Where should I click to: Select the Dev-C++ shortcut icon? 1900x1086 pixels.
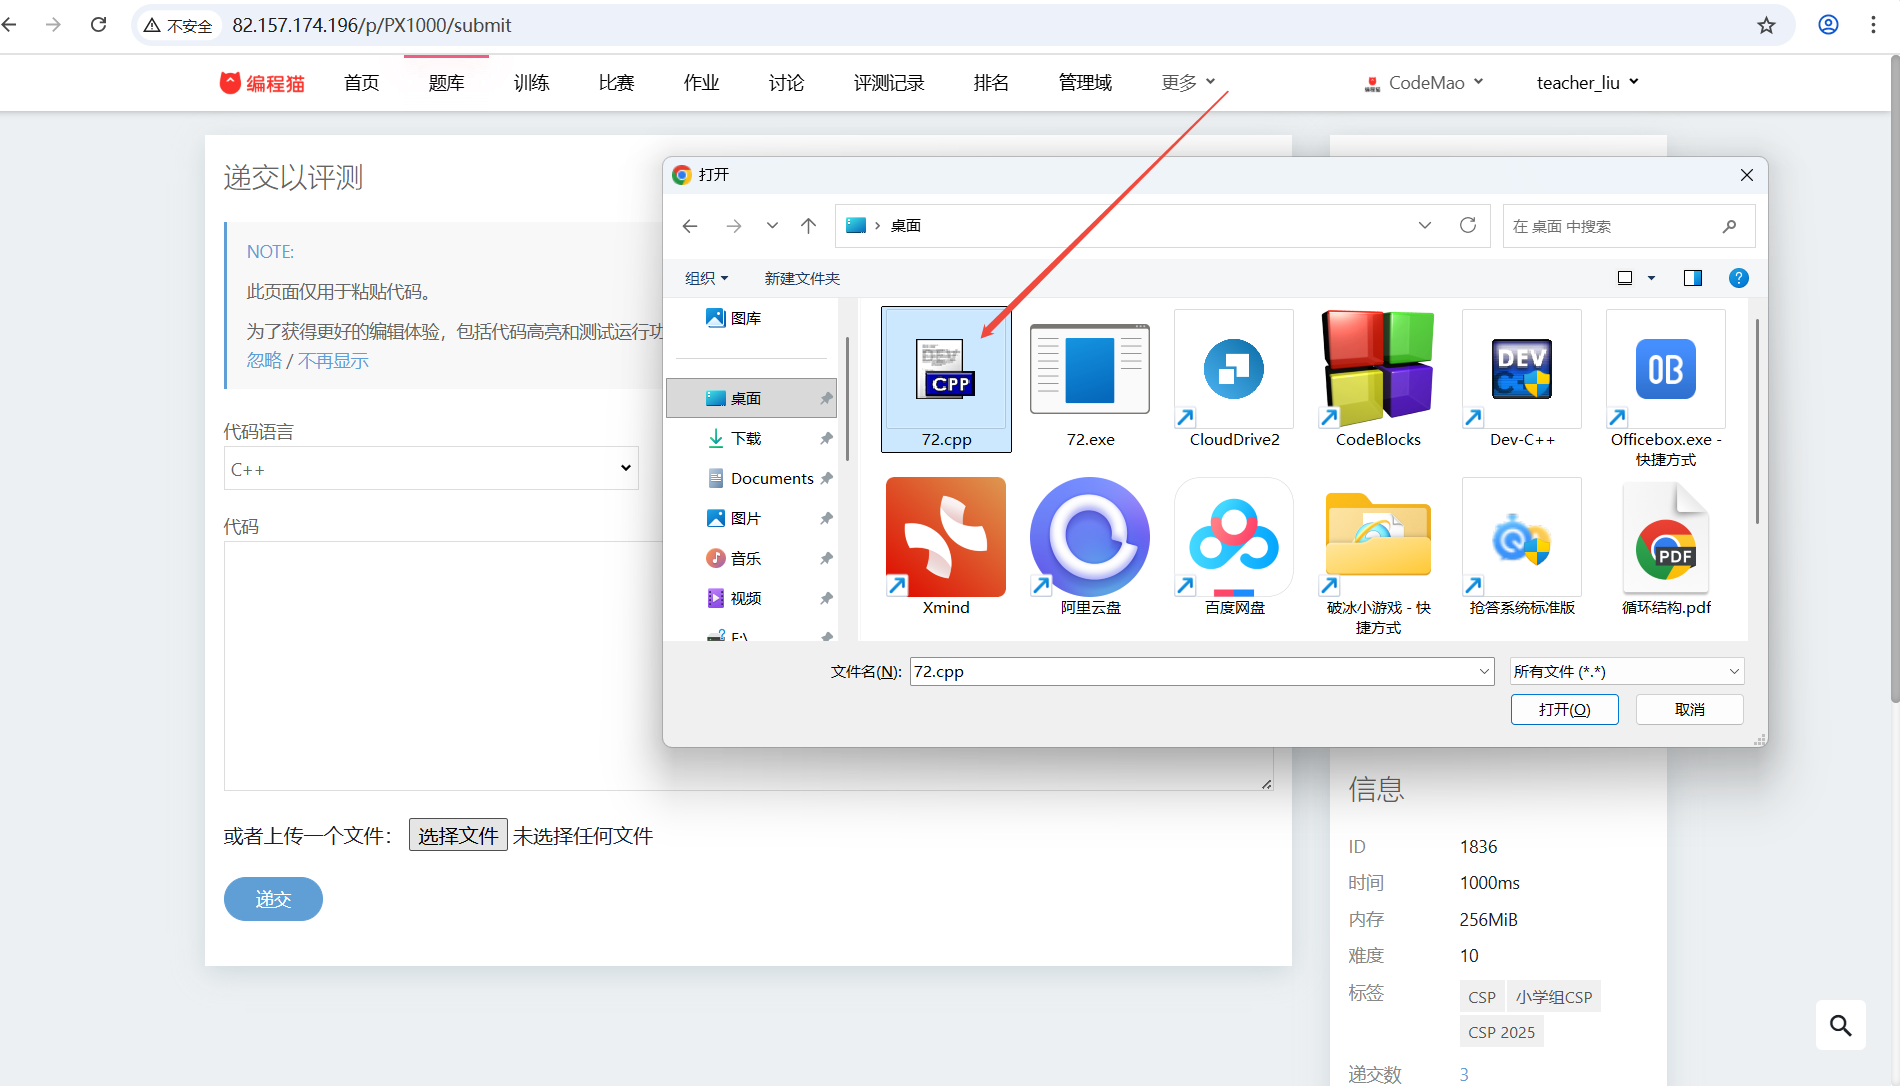(1521, 370)
